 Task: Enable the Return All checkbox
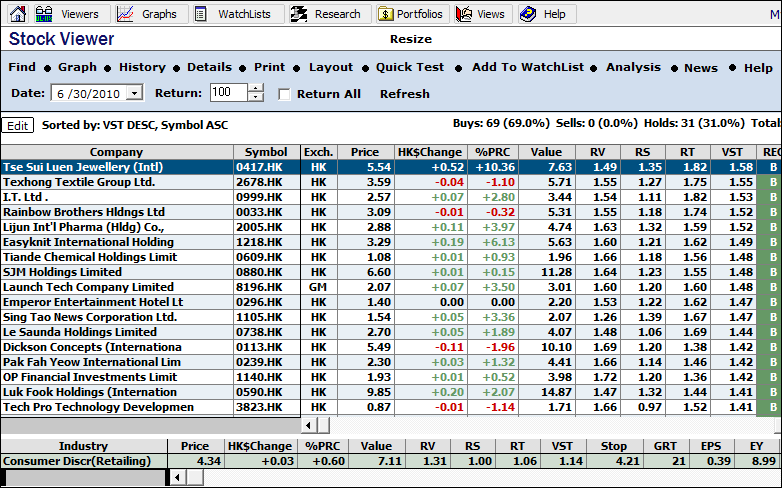(284, 94)
